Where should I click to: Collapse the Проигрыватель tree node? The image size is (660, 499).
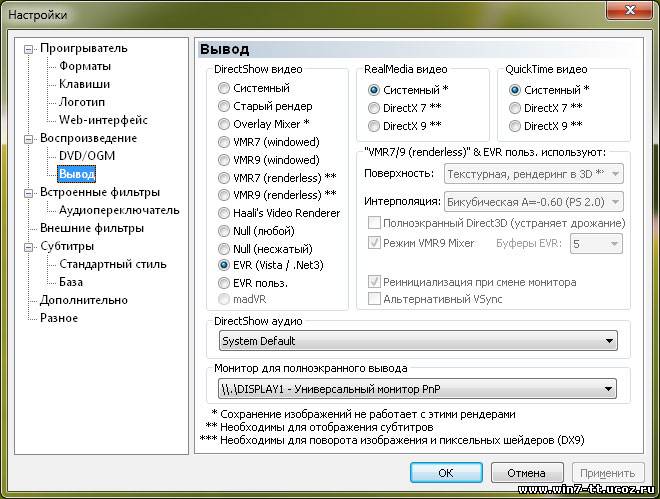tap(28, 49)
